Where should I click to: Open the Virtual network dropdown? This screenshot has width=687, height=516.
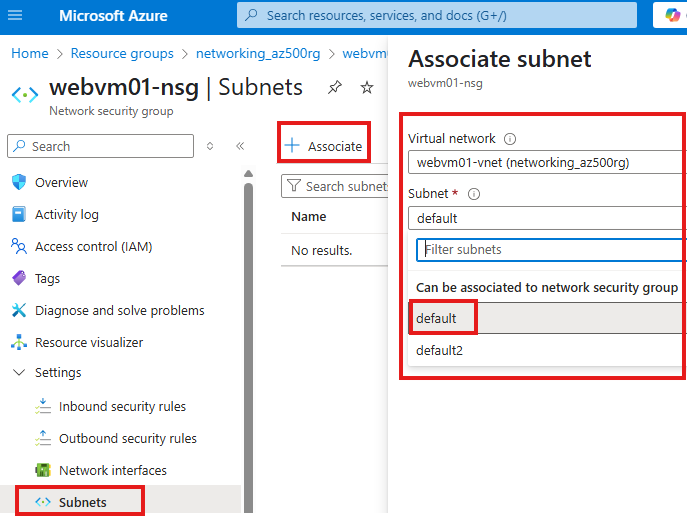pos(547,163)
